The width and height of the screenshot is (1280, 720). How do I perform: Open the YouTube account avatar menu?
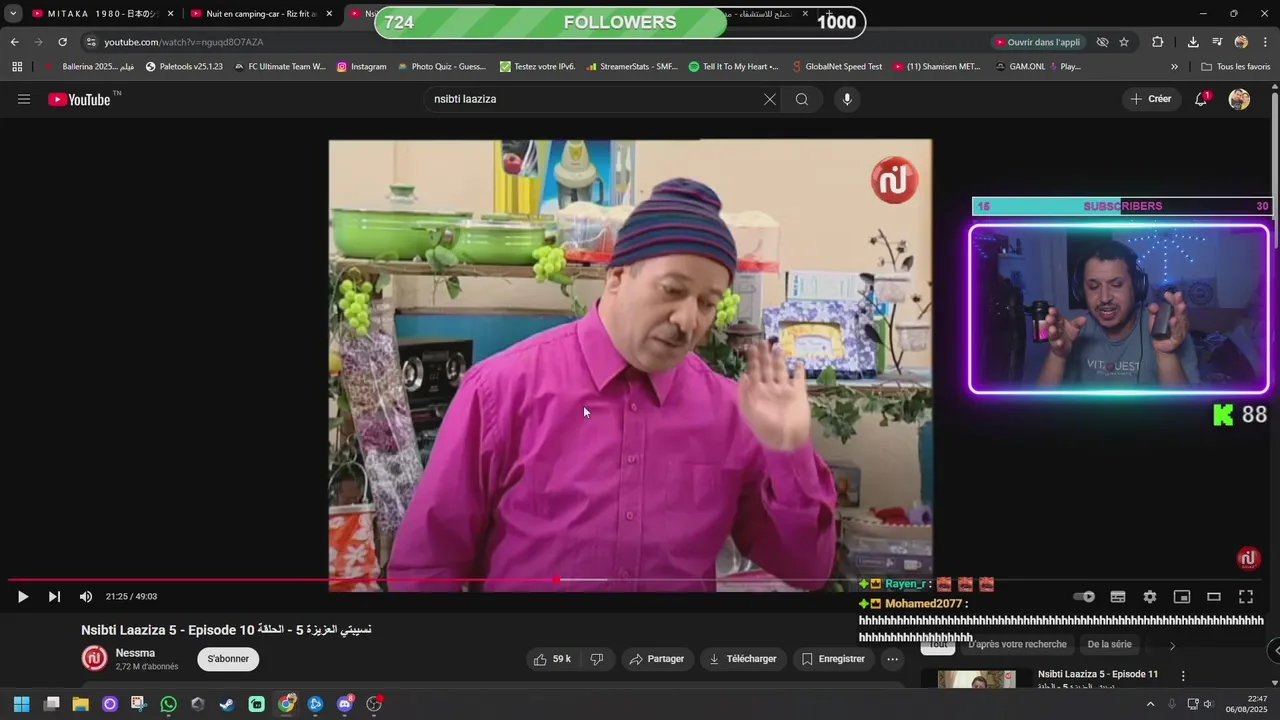pos(1239,99)
